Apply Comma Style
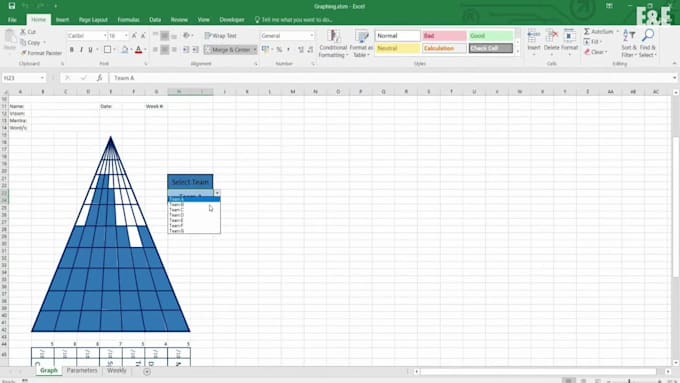This screenshot has height=383, width=680. 288,50
